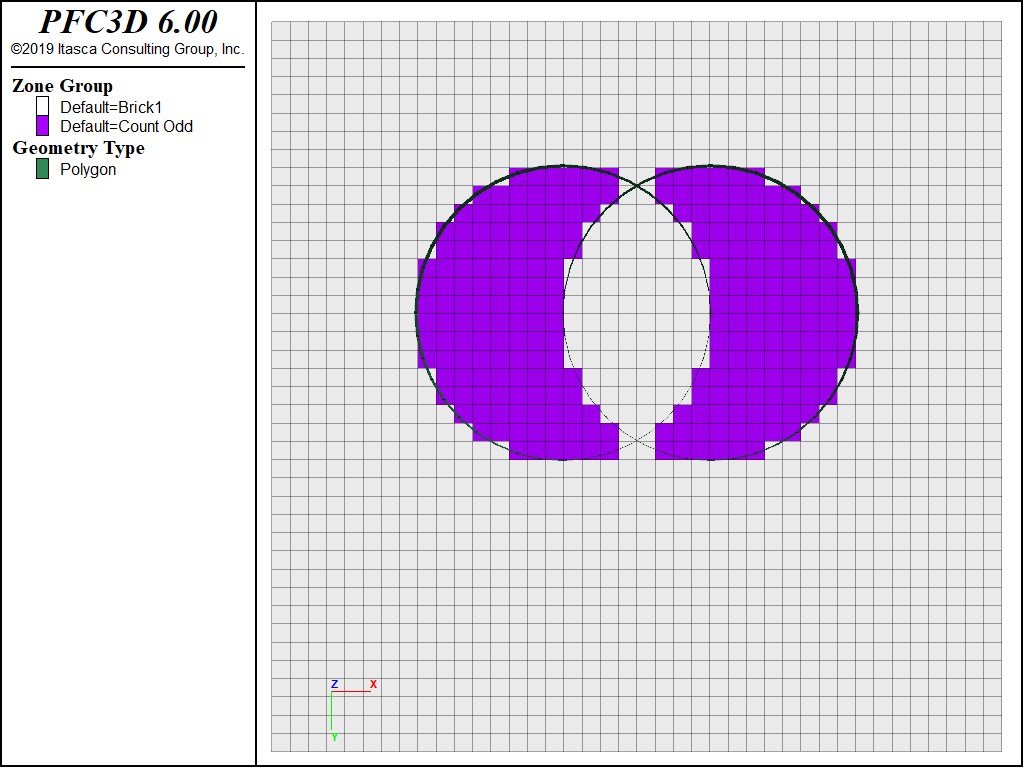Screen dimensions: 1024x768
Task: Click the XYZ axes orientation triad
Action: [353, 710]
